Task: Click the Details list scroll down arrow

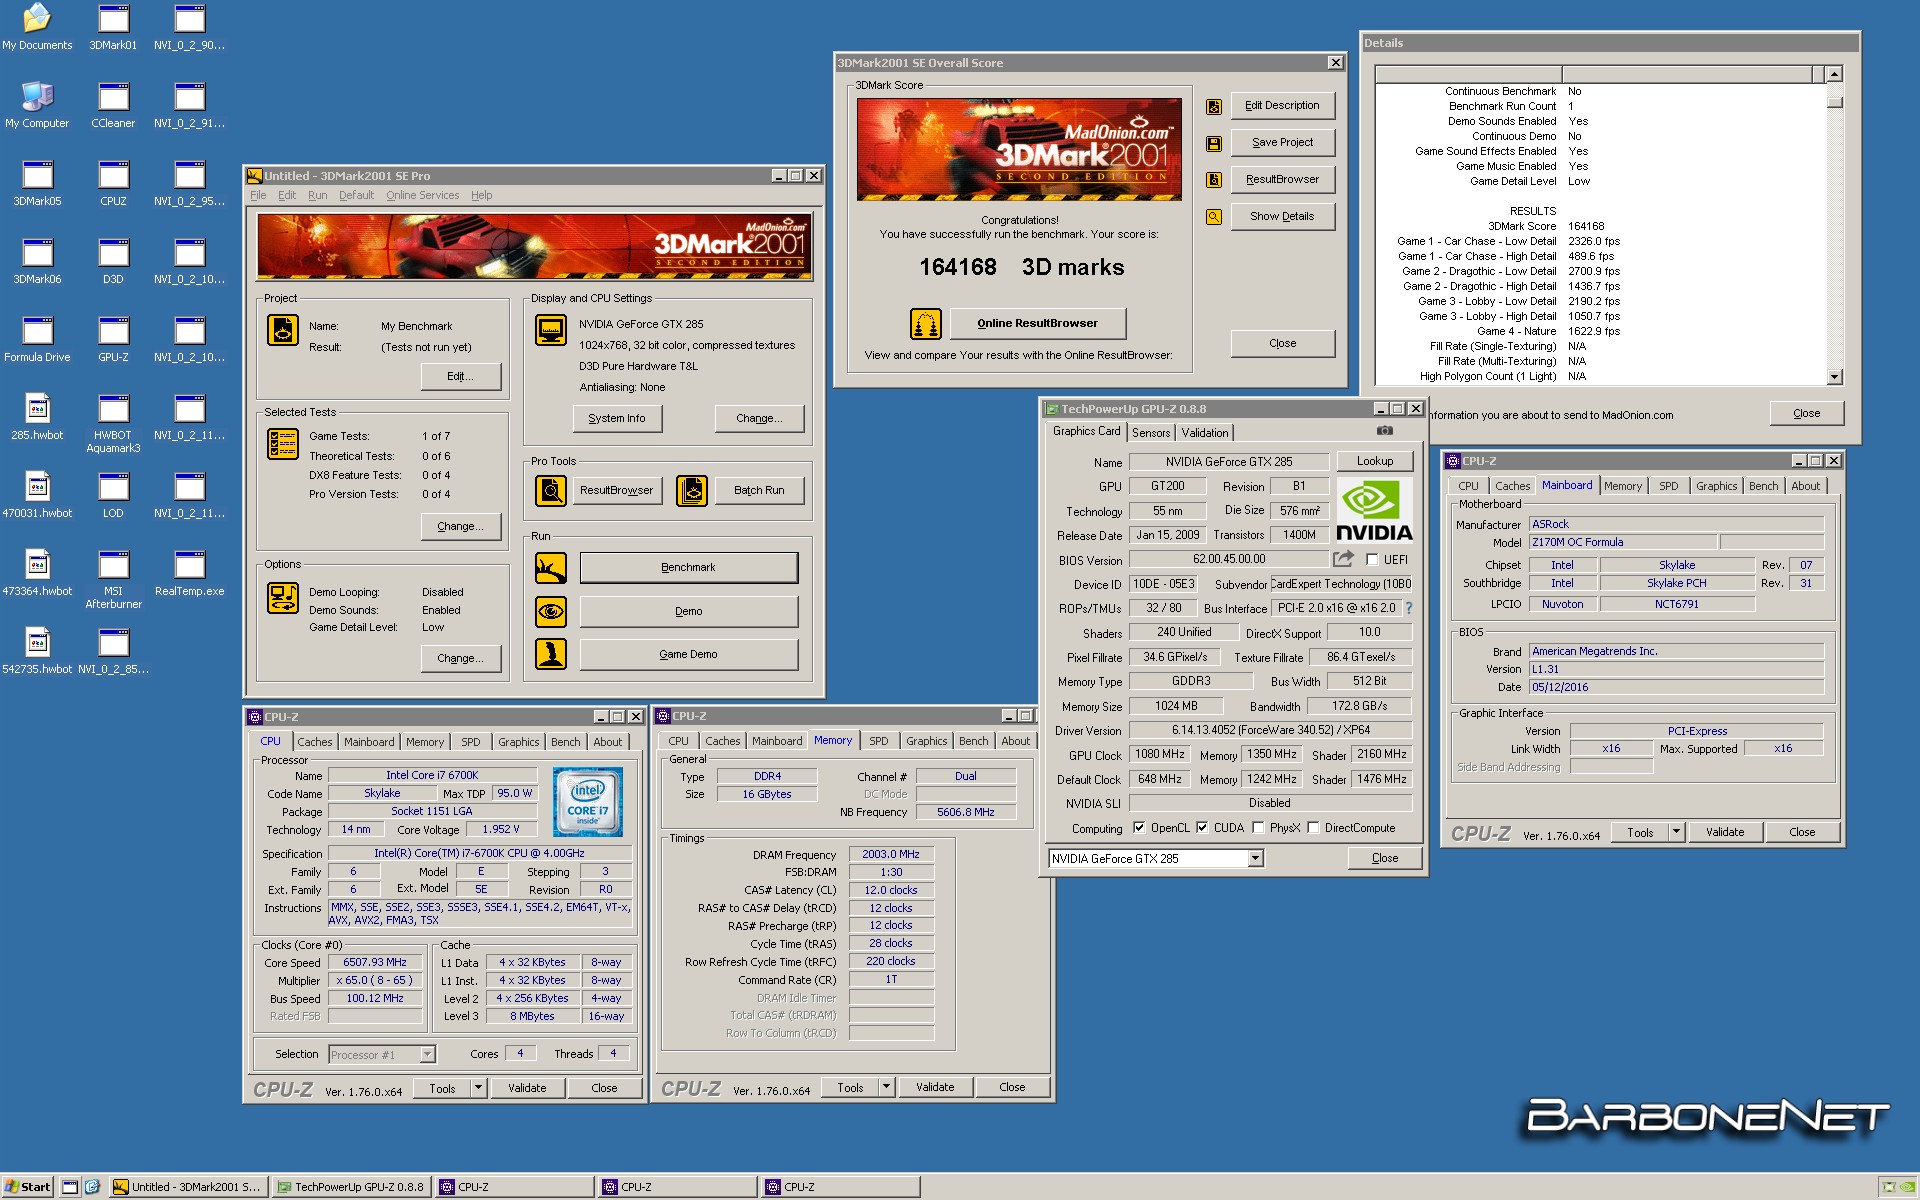Action: tap(1834, 377)
